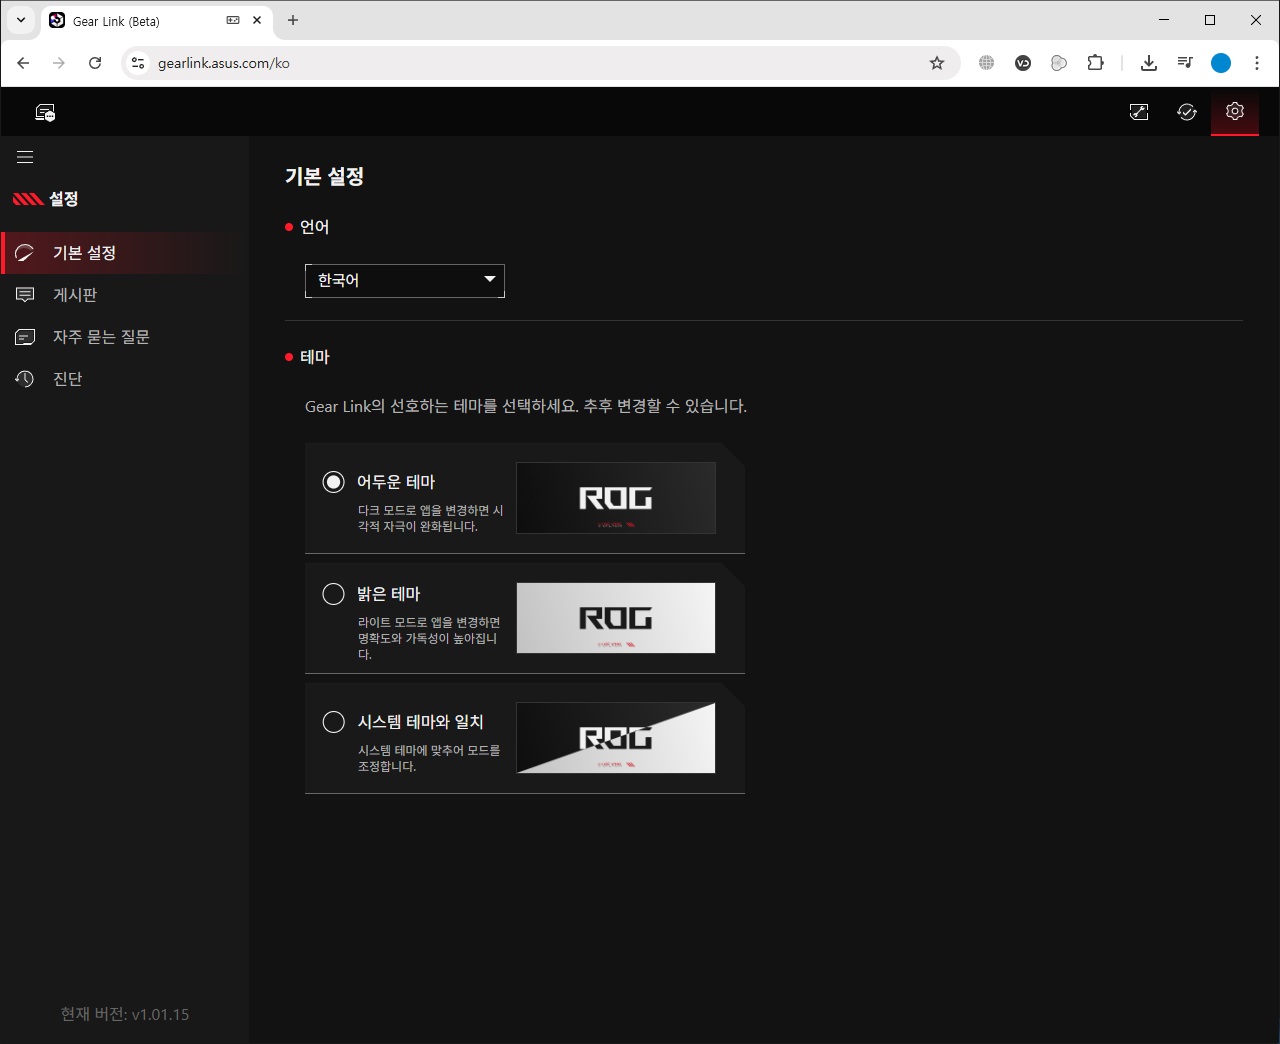Open the settings gear icon in header

pos(1235,111)
